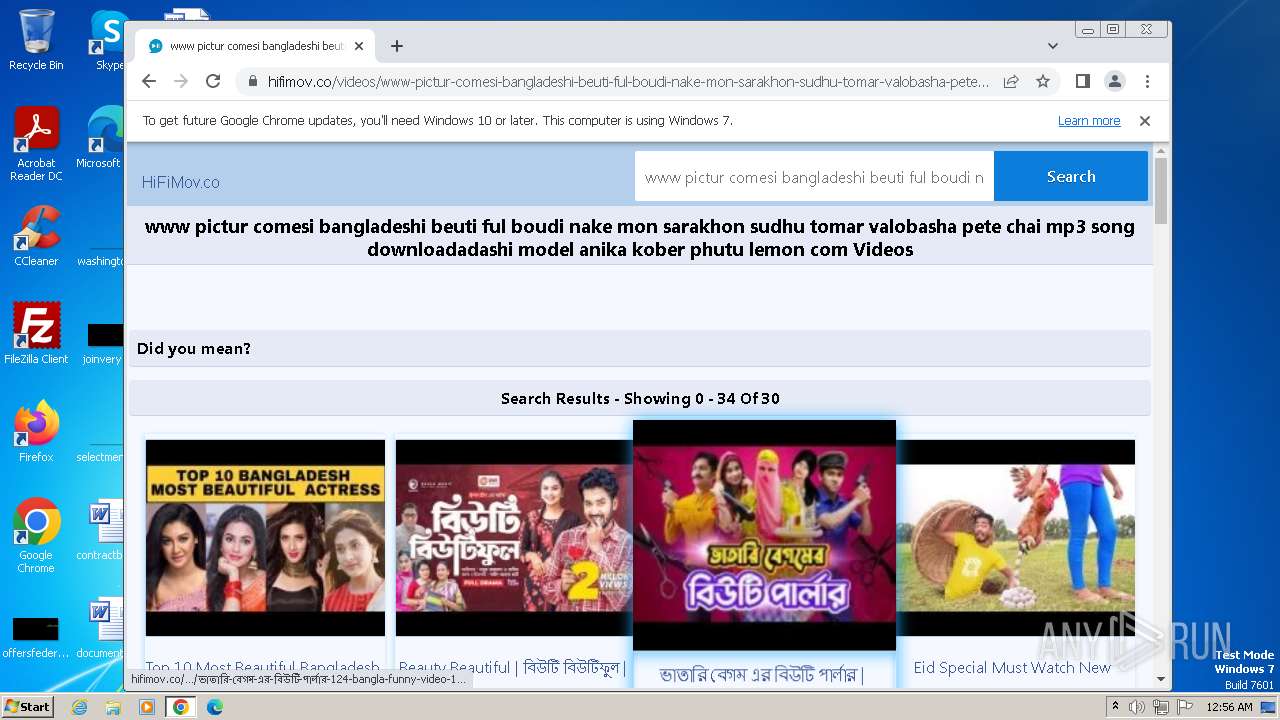Open the Start menu
This screenshot has width=1280, height=720.
pos(28,706)
